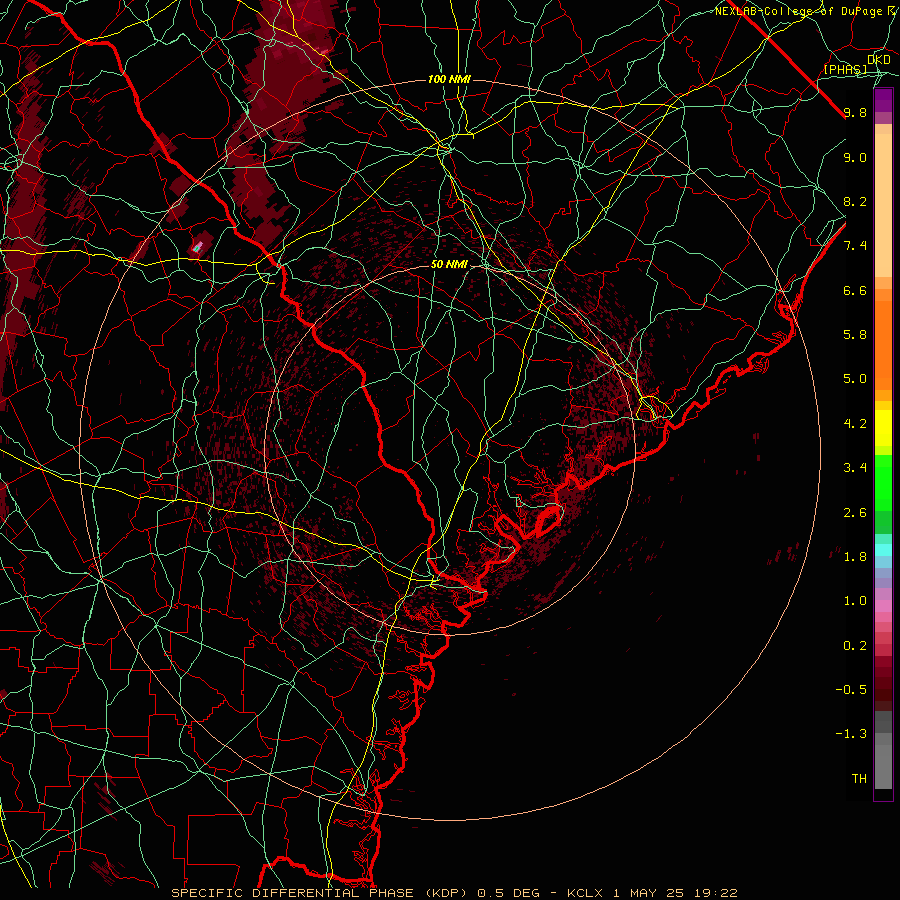
Task: Click the "KCLX" radar site identifier
Action: (x=585, y=893)
